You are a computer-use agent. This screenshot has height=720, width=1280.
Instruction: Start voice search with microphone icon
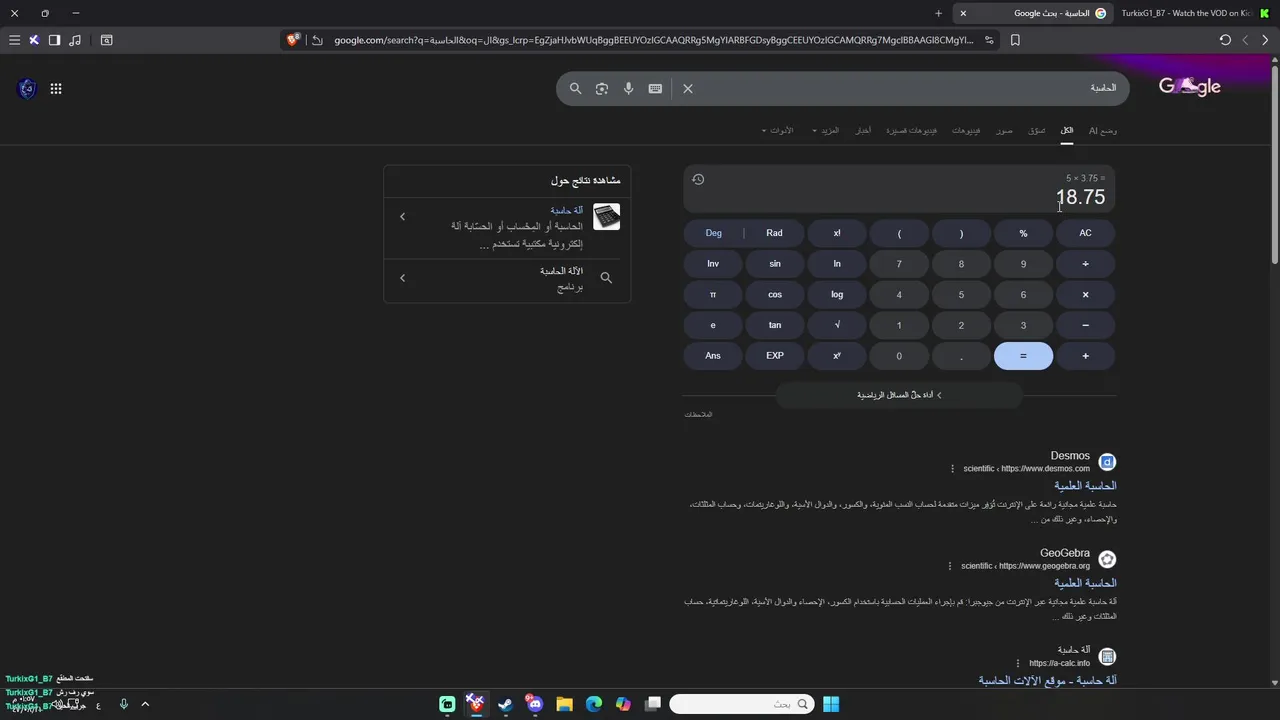coord(628,88)
